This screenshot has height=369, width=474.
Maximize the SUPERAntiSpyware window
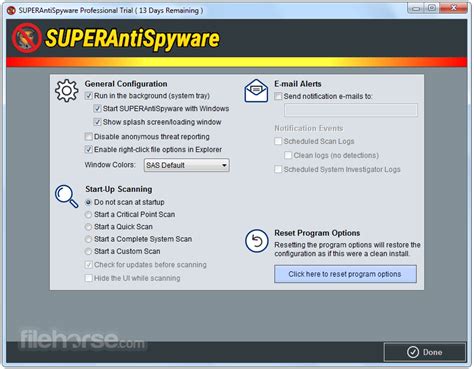tap(432, 8)
